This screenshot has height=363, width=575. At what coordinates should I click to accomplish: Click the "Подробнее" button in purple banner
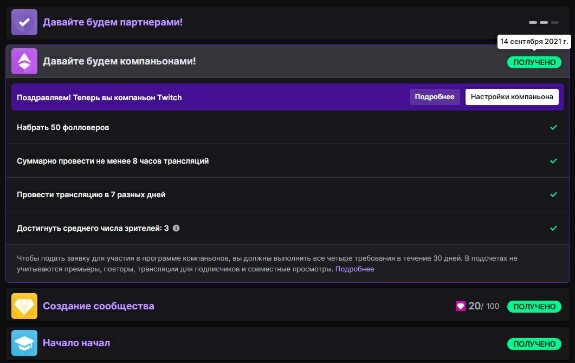[435, 97]
